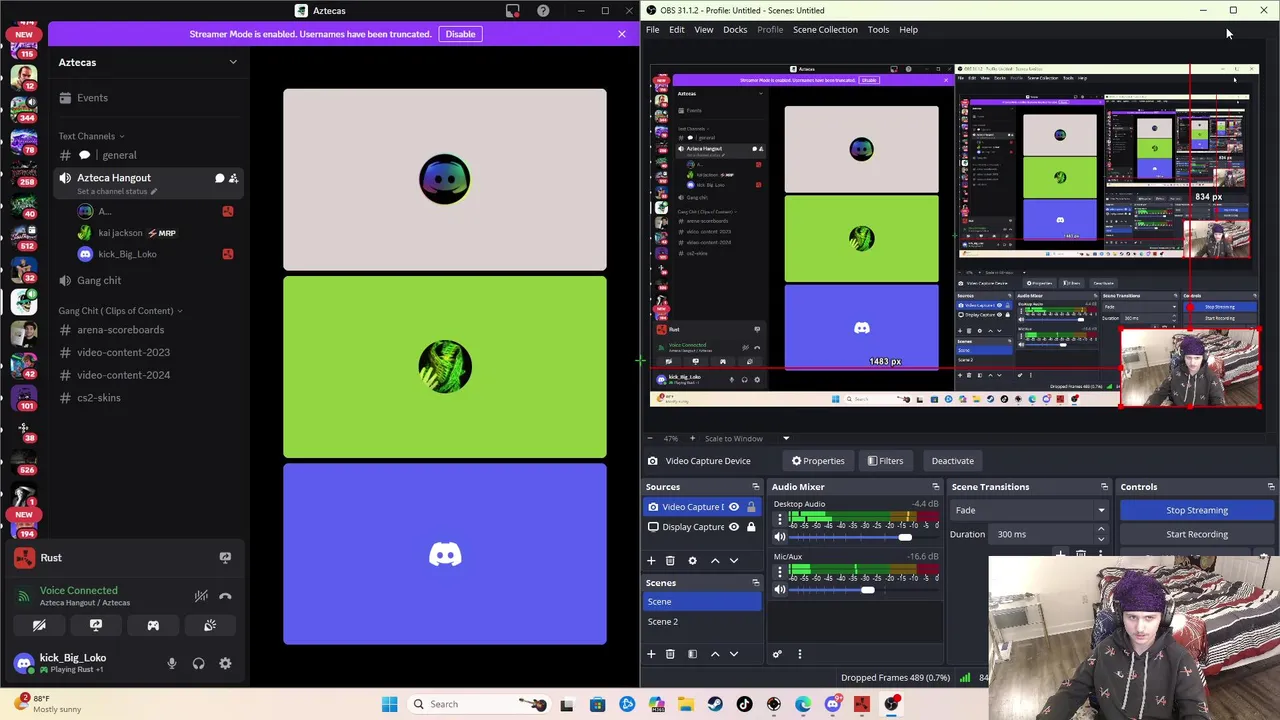This screenshot has width=1280, height=720.
Task: Open the chat icon beside Azteca Hangout
Action: coord(219,178)
